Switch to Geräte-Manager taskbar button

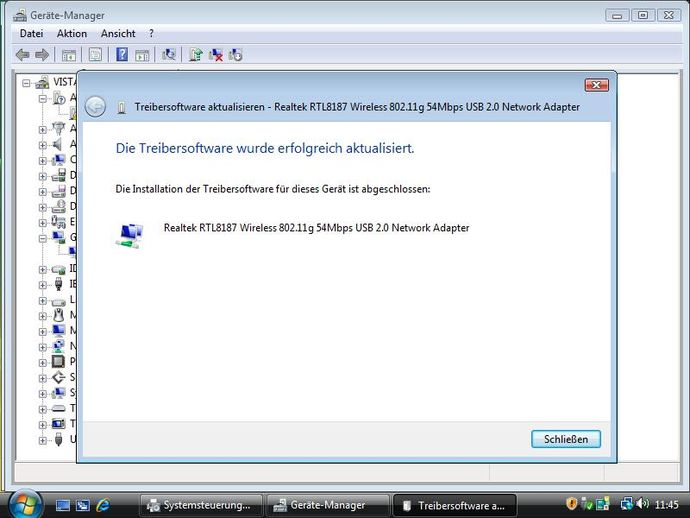pyautogui.click(x=328, y=505)
